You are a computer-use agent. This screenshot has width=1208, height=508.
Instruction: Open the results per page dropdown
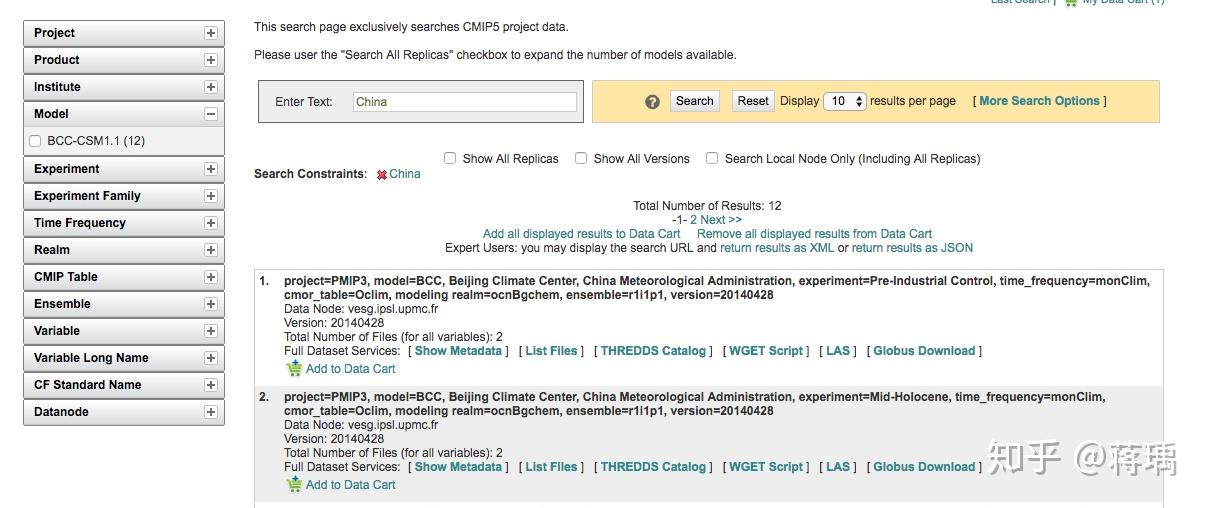[845, 101]
